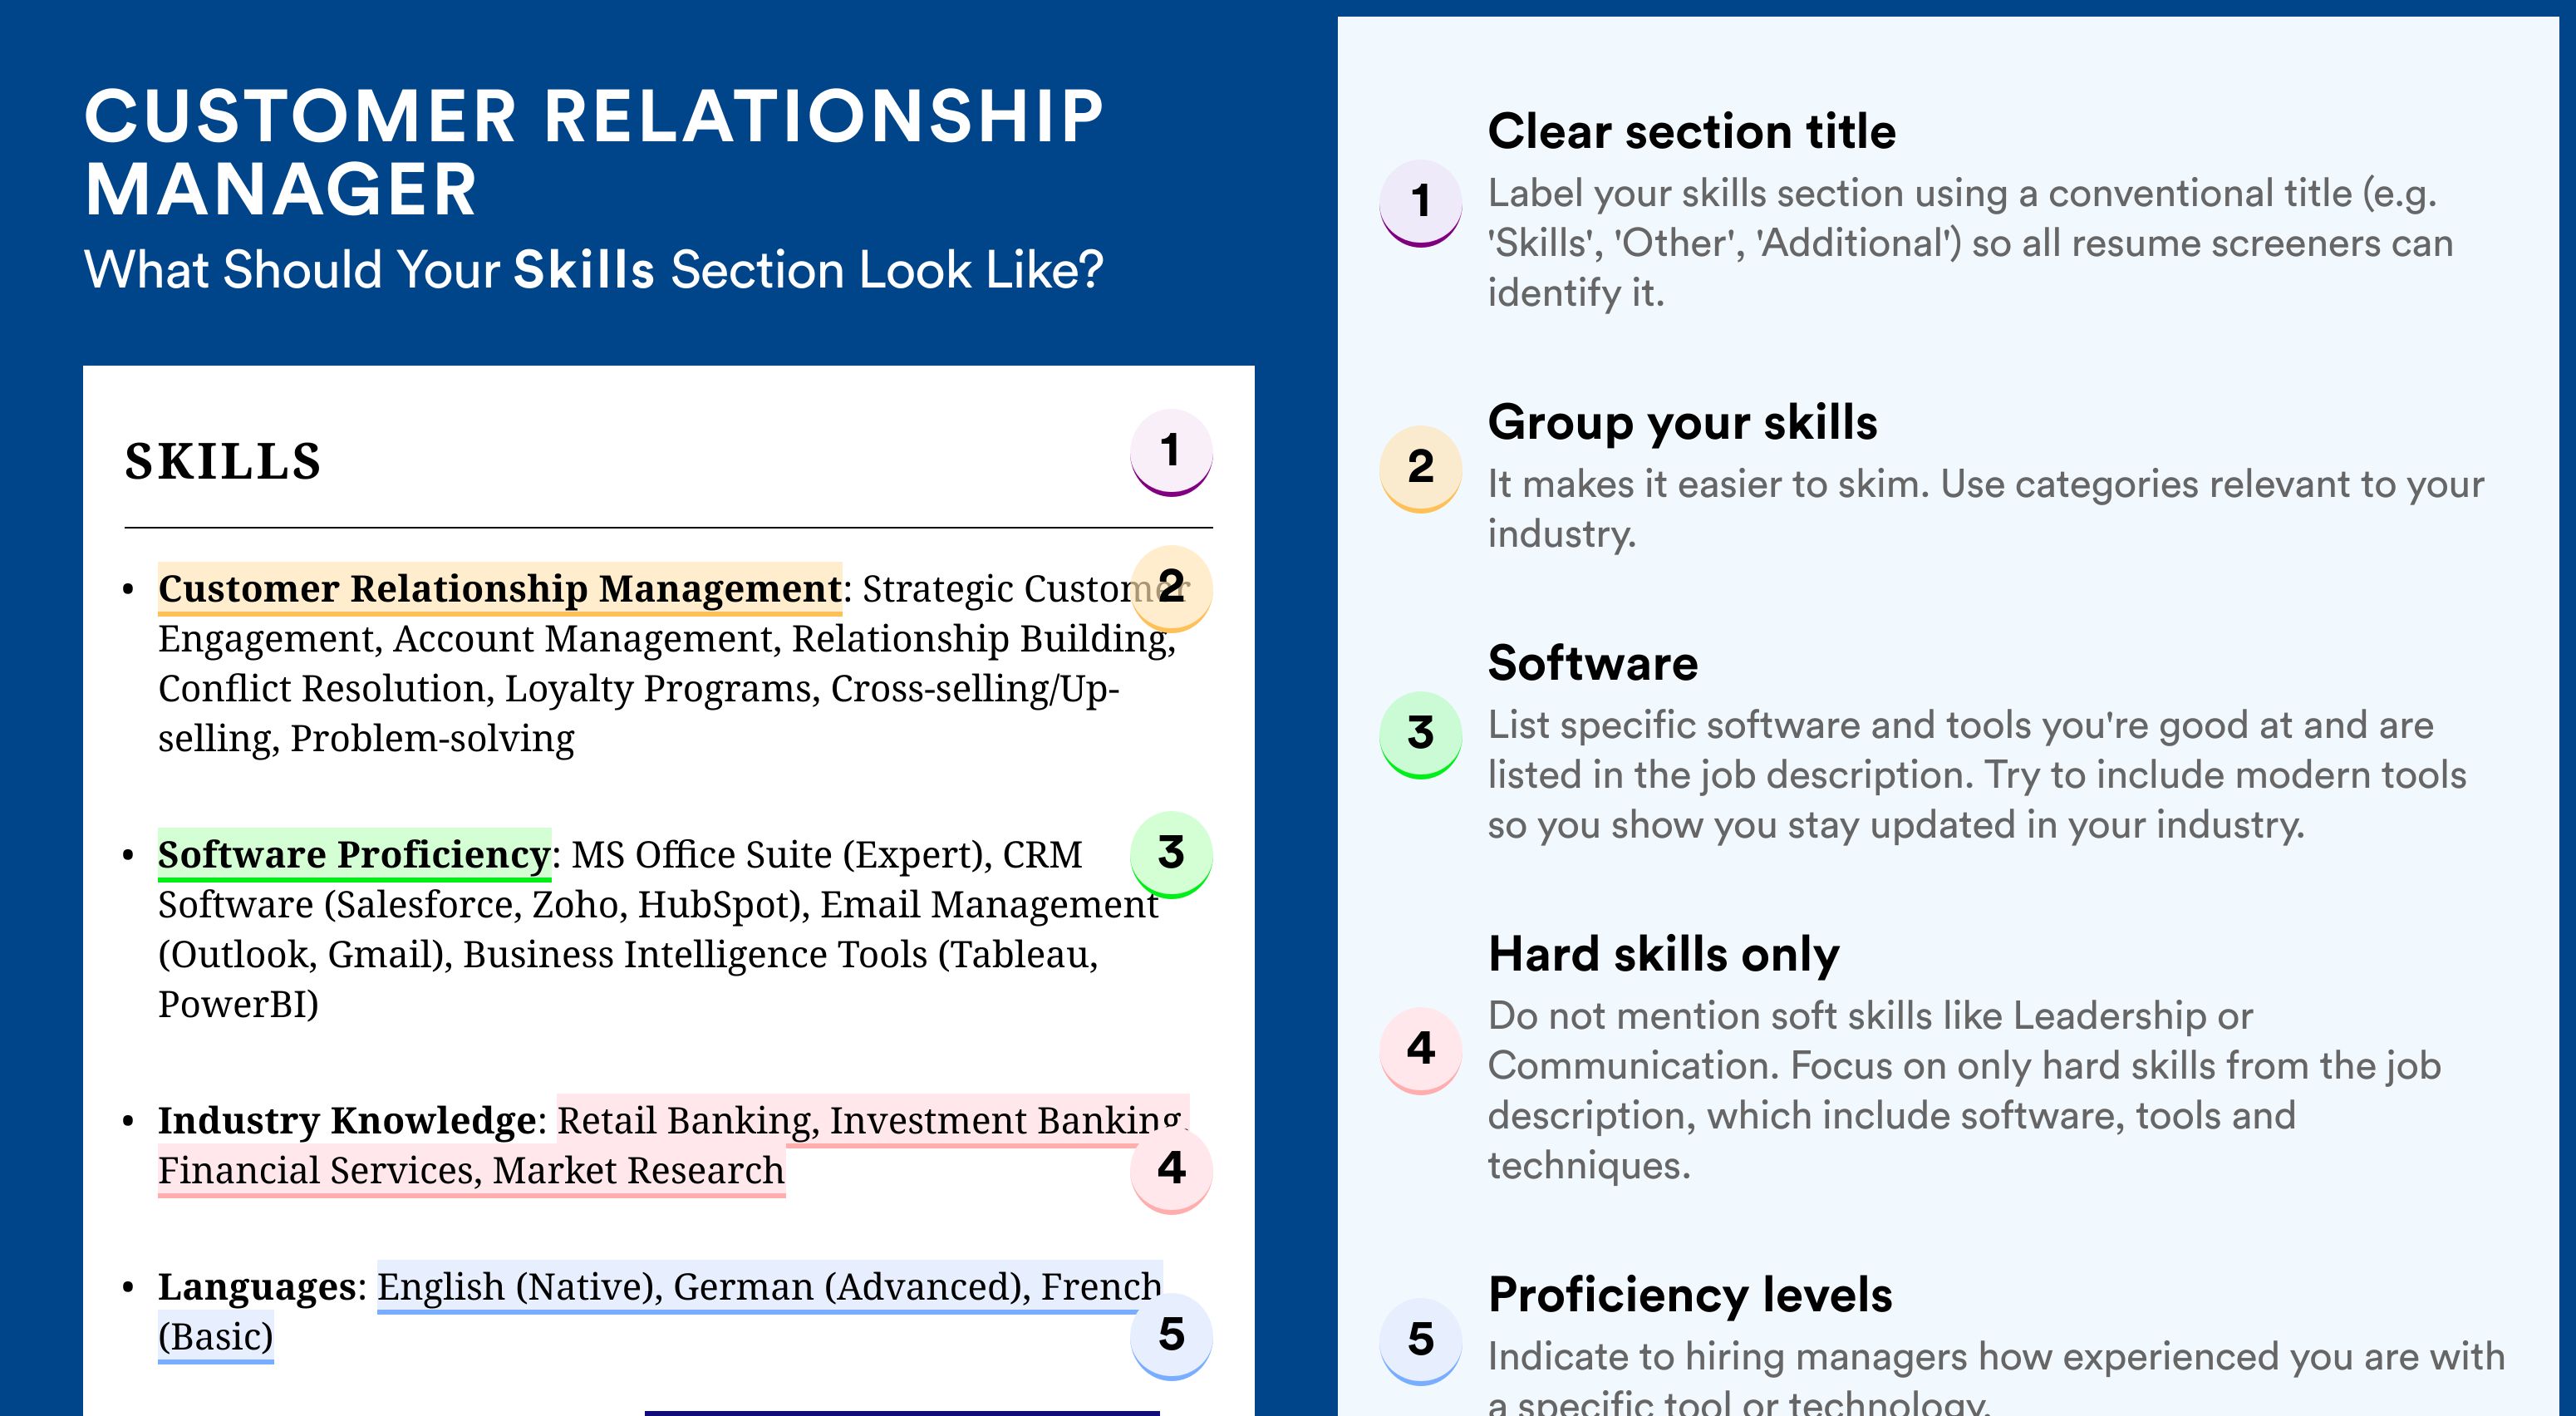Screen dimensions: 2576x1416
Task: Click the SKILLS section heading
Action: pyautogui.click(x=223, y=462)
